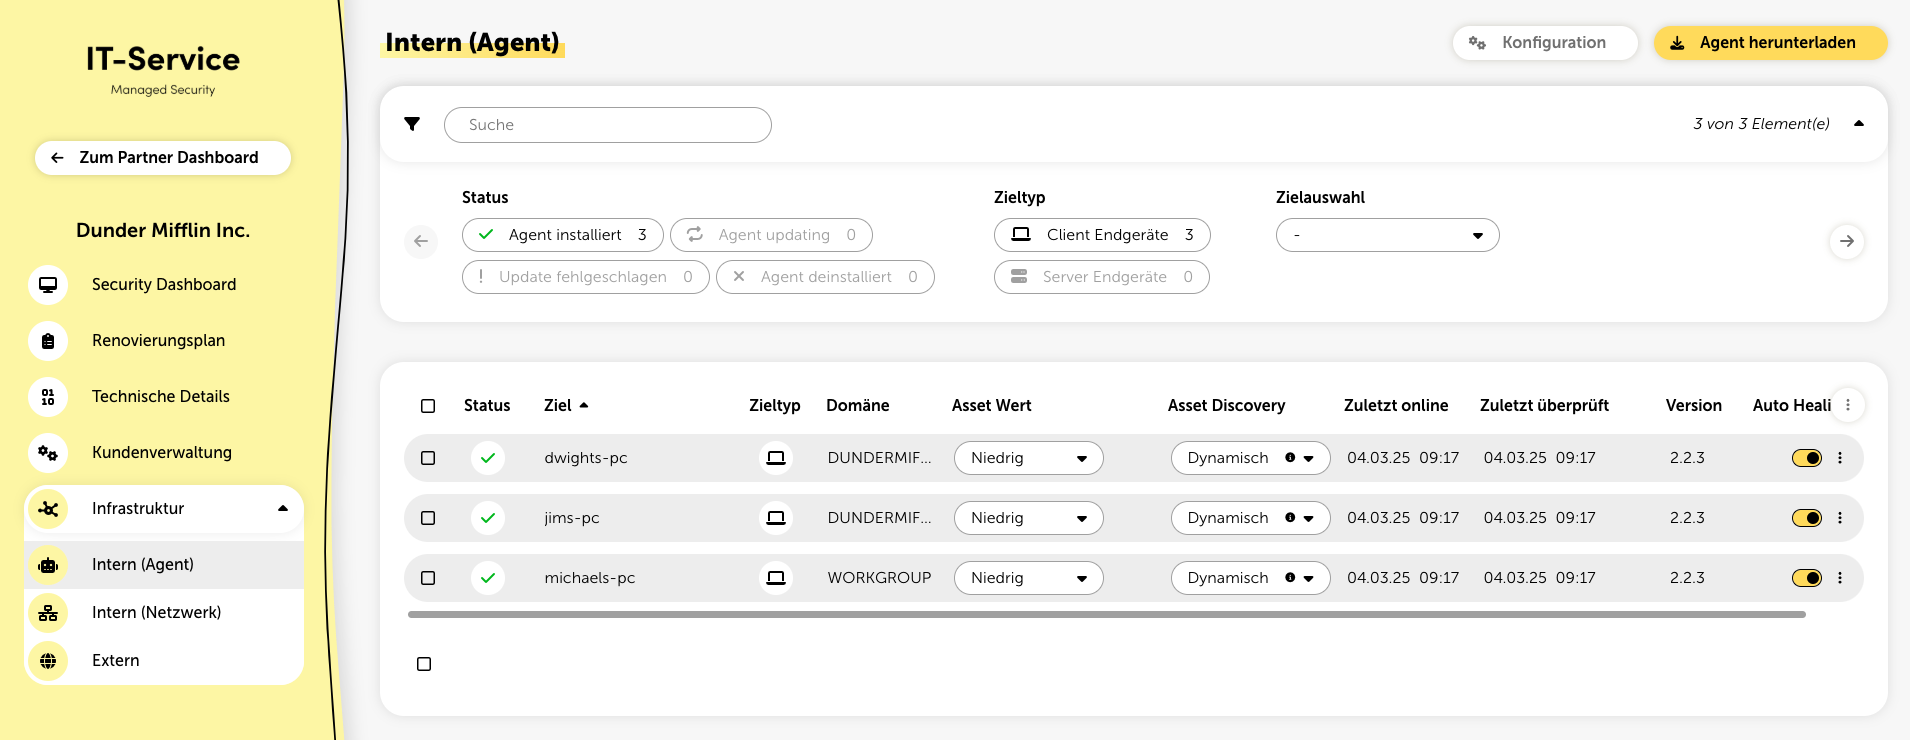Click the Security Dashboard monitor icon
This screenshot has width=1910, height=740.
48,285
